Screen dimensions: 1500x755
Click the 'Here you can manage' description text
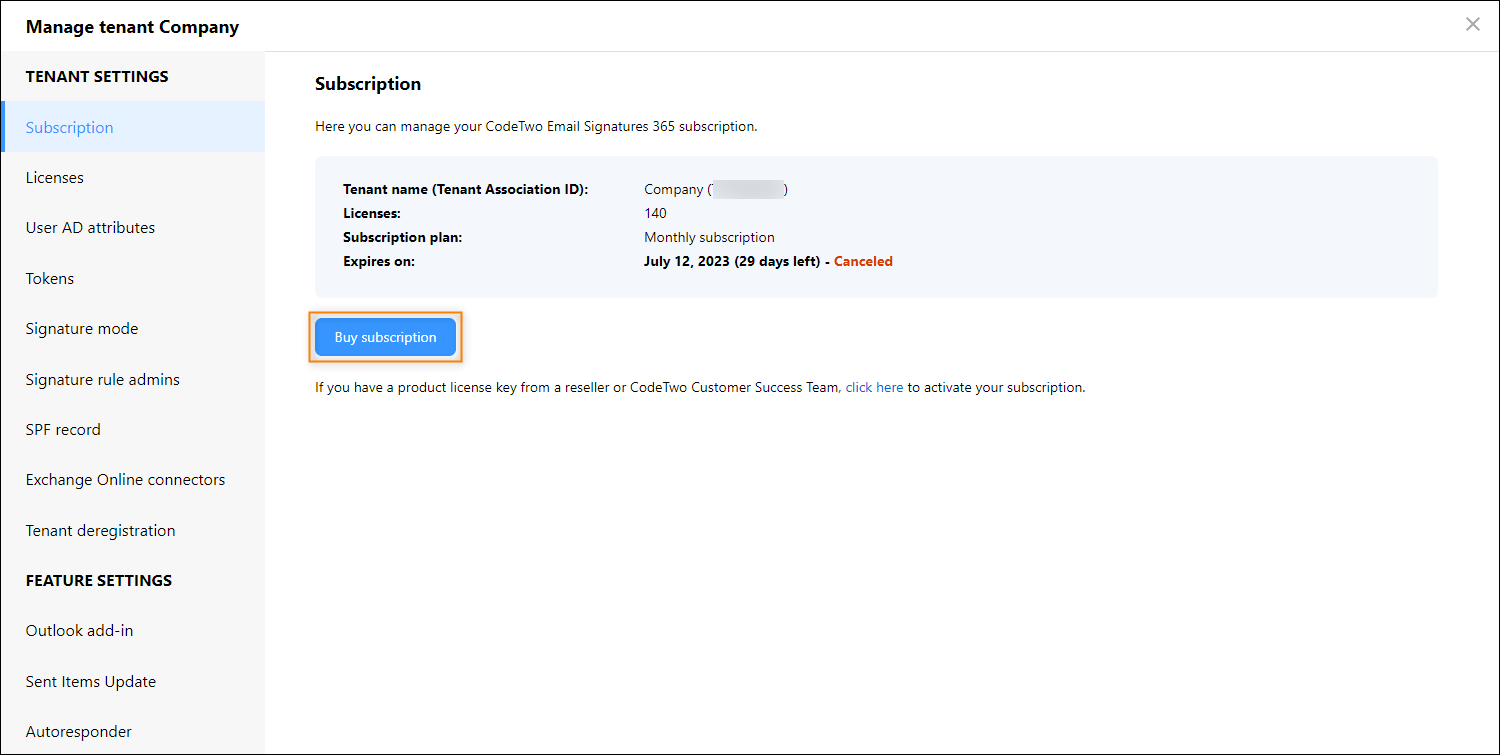[x=536, y=127]
